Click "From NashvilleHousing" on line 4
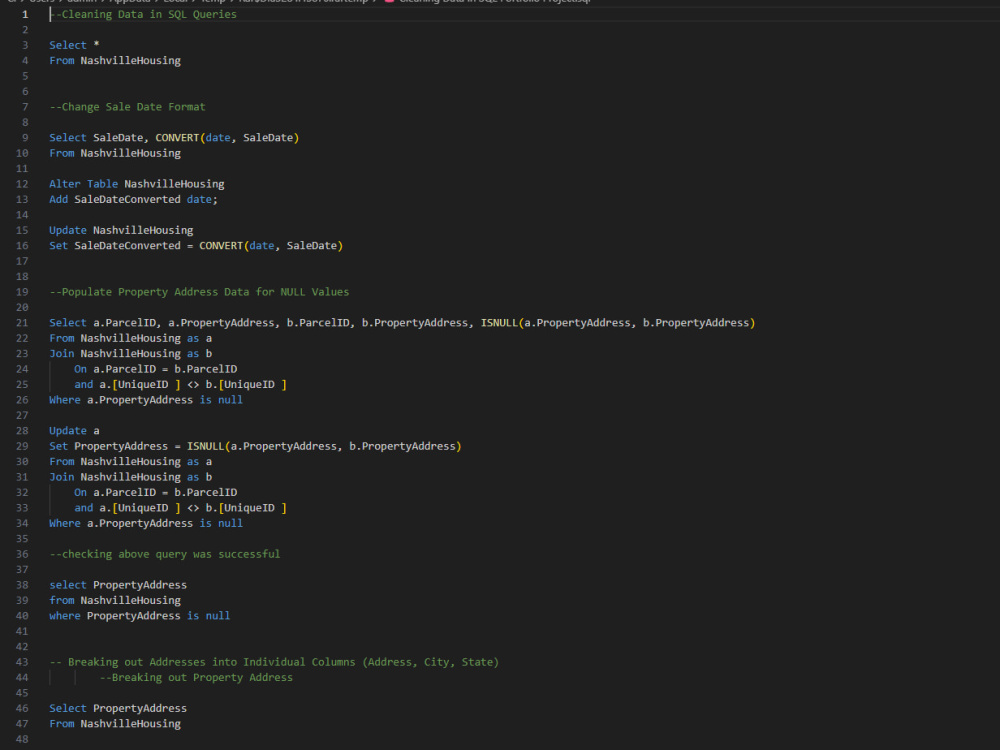Viewport: 1000px width, 750px height. point(115,61)
